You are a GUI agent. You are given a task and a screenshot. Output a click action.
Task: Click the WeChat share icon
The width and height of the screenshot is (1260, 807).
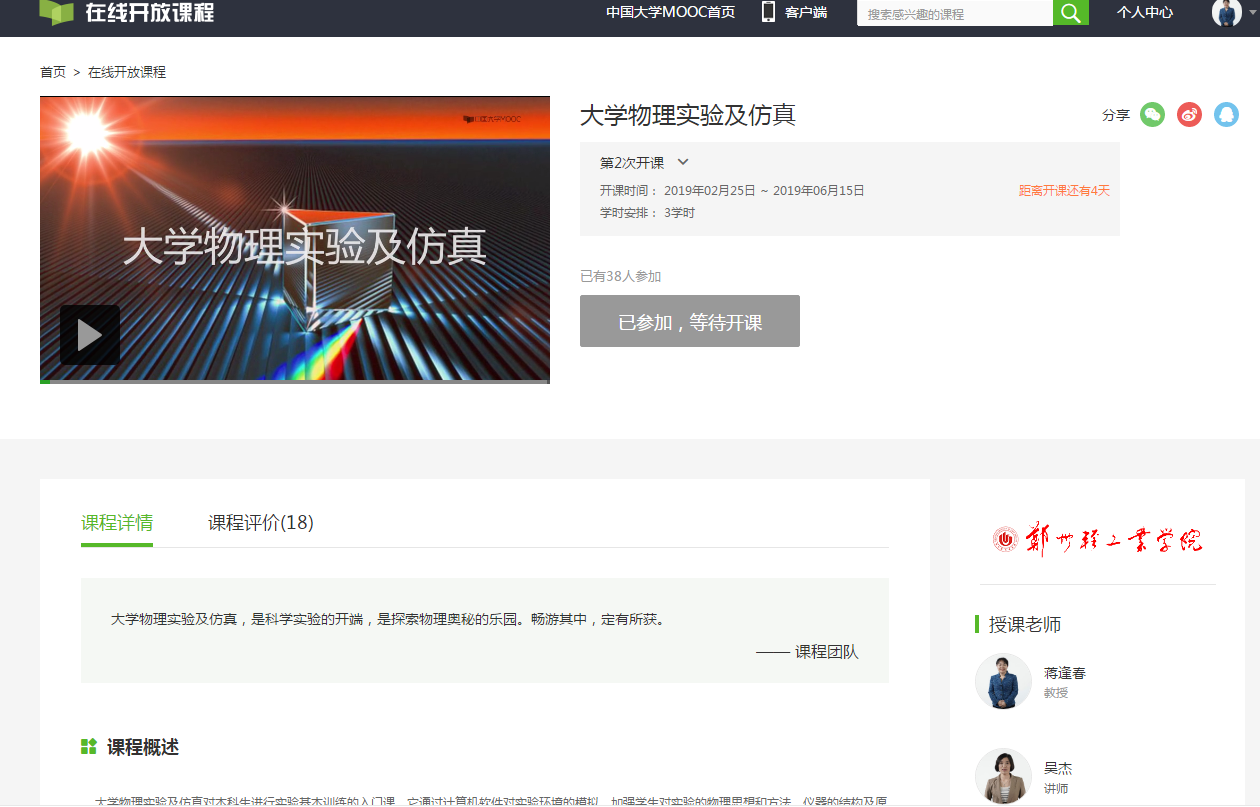click(x=1152, y=115)
